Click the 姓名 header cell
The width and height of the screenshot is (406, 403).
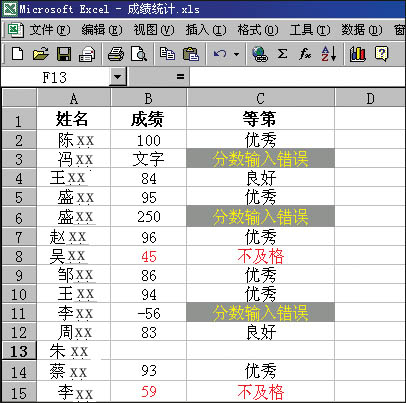coord(74,119)
